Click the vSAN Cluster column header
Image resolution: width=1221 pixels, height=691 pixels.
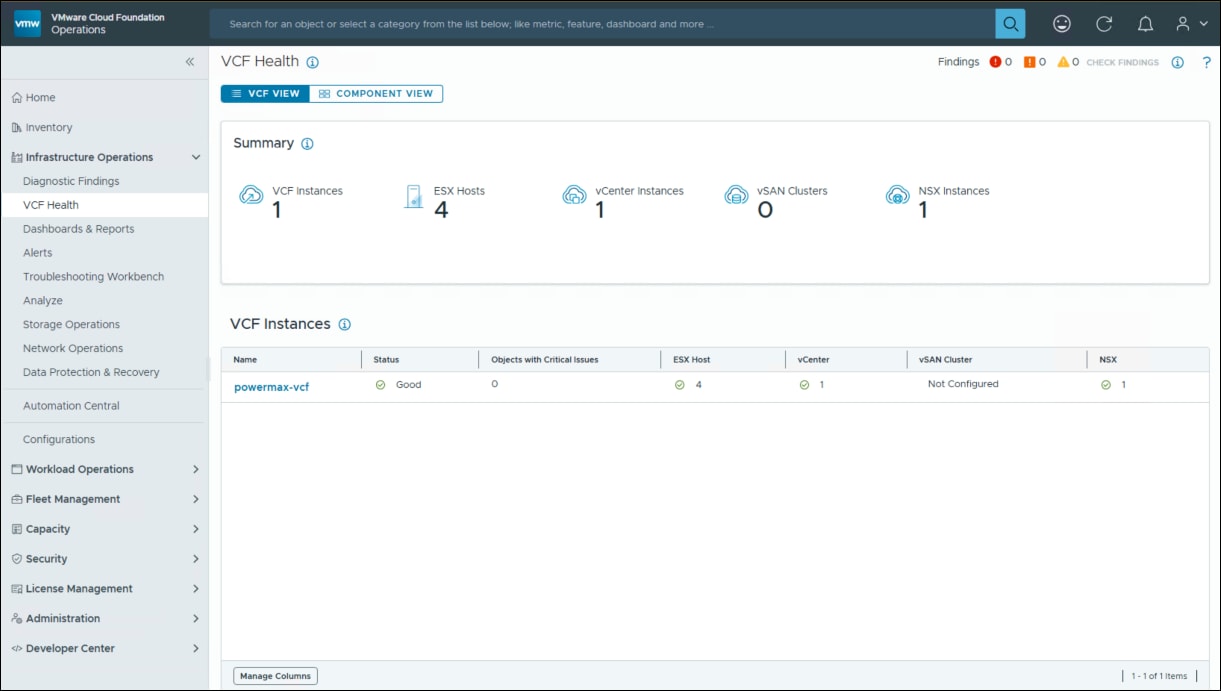click(x=996, y=360)
